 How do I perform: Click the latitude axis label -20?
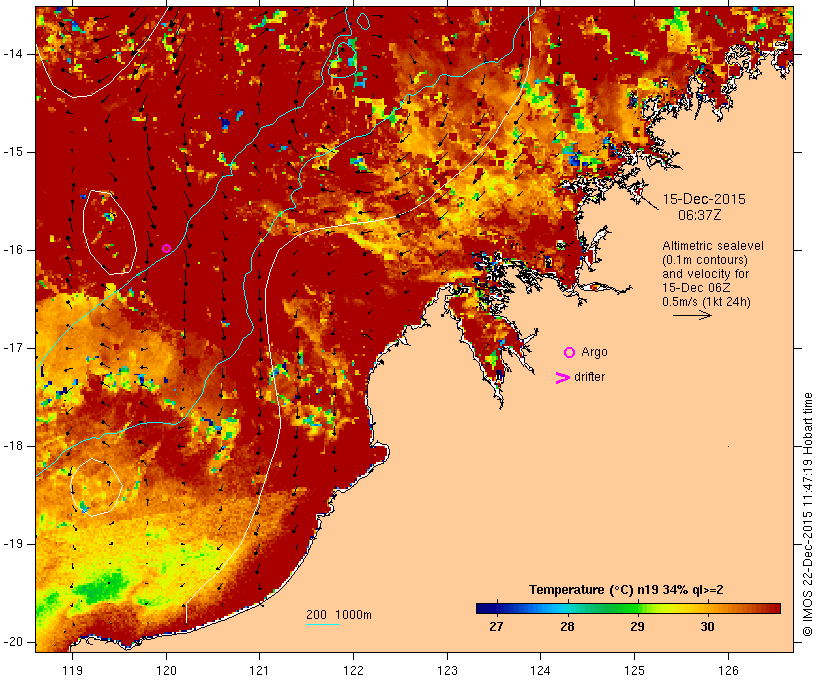tap(13, 642)
